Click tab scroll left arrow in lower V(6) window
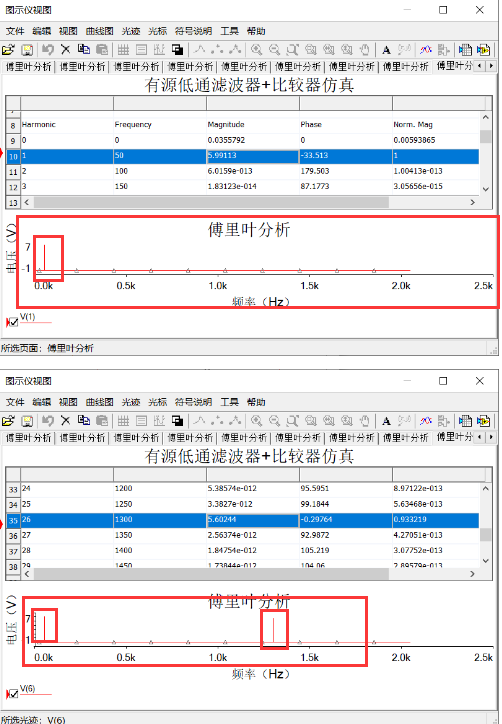502x724 pixels. (x=480, y=437)
